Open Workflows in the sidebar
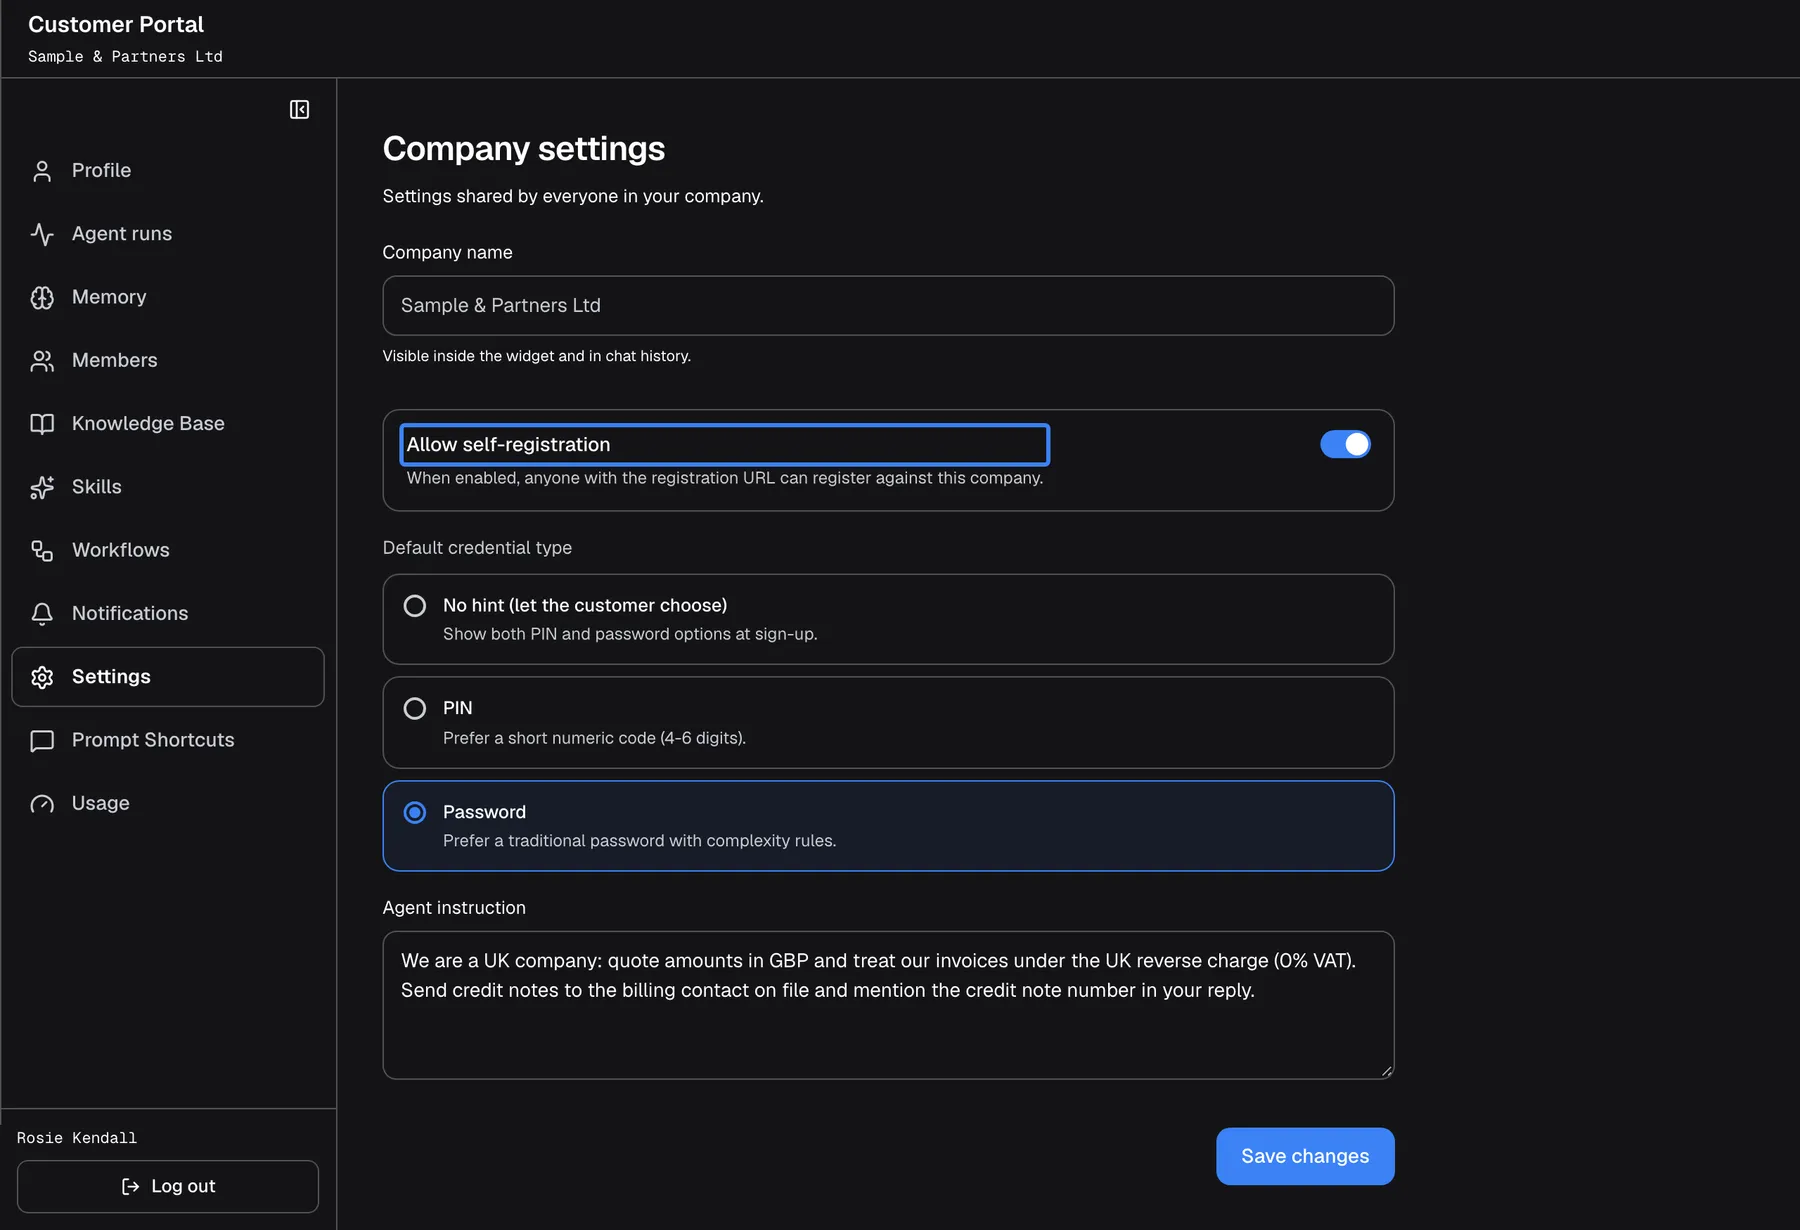The image size is (1800, 1230). pyautogui.click(x=168, y=550)
